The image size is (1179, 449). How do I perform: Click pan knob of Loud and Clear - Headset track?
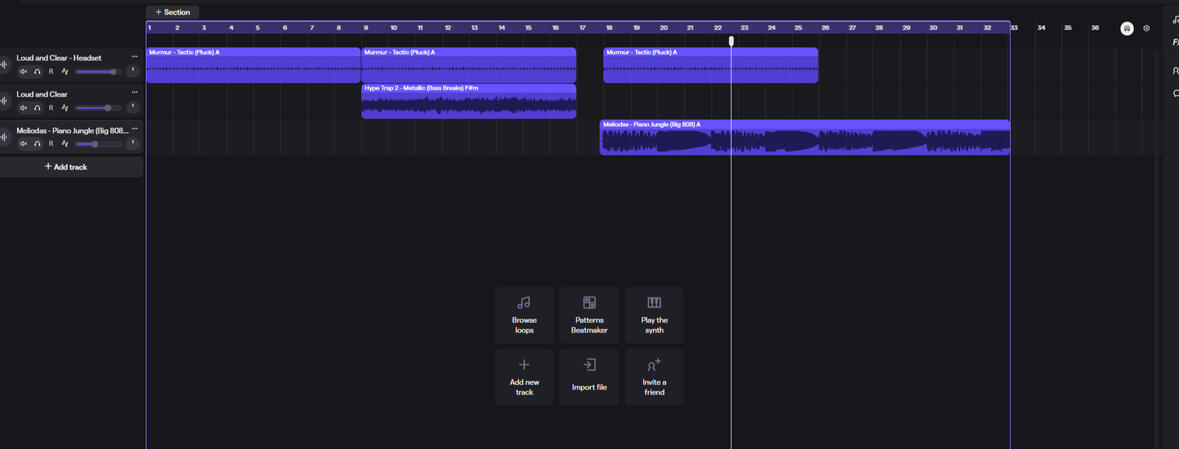[x=132, y=71]
